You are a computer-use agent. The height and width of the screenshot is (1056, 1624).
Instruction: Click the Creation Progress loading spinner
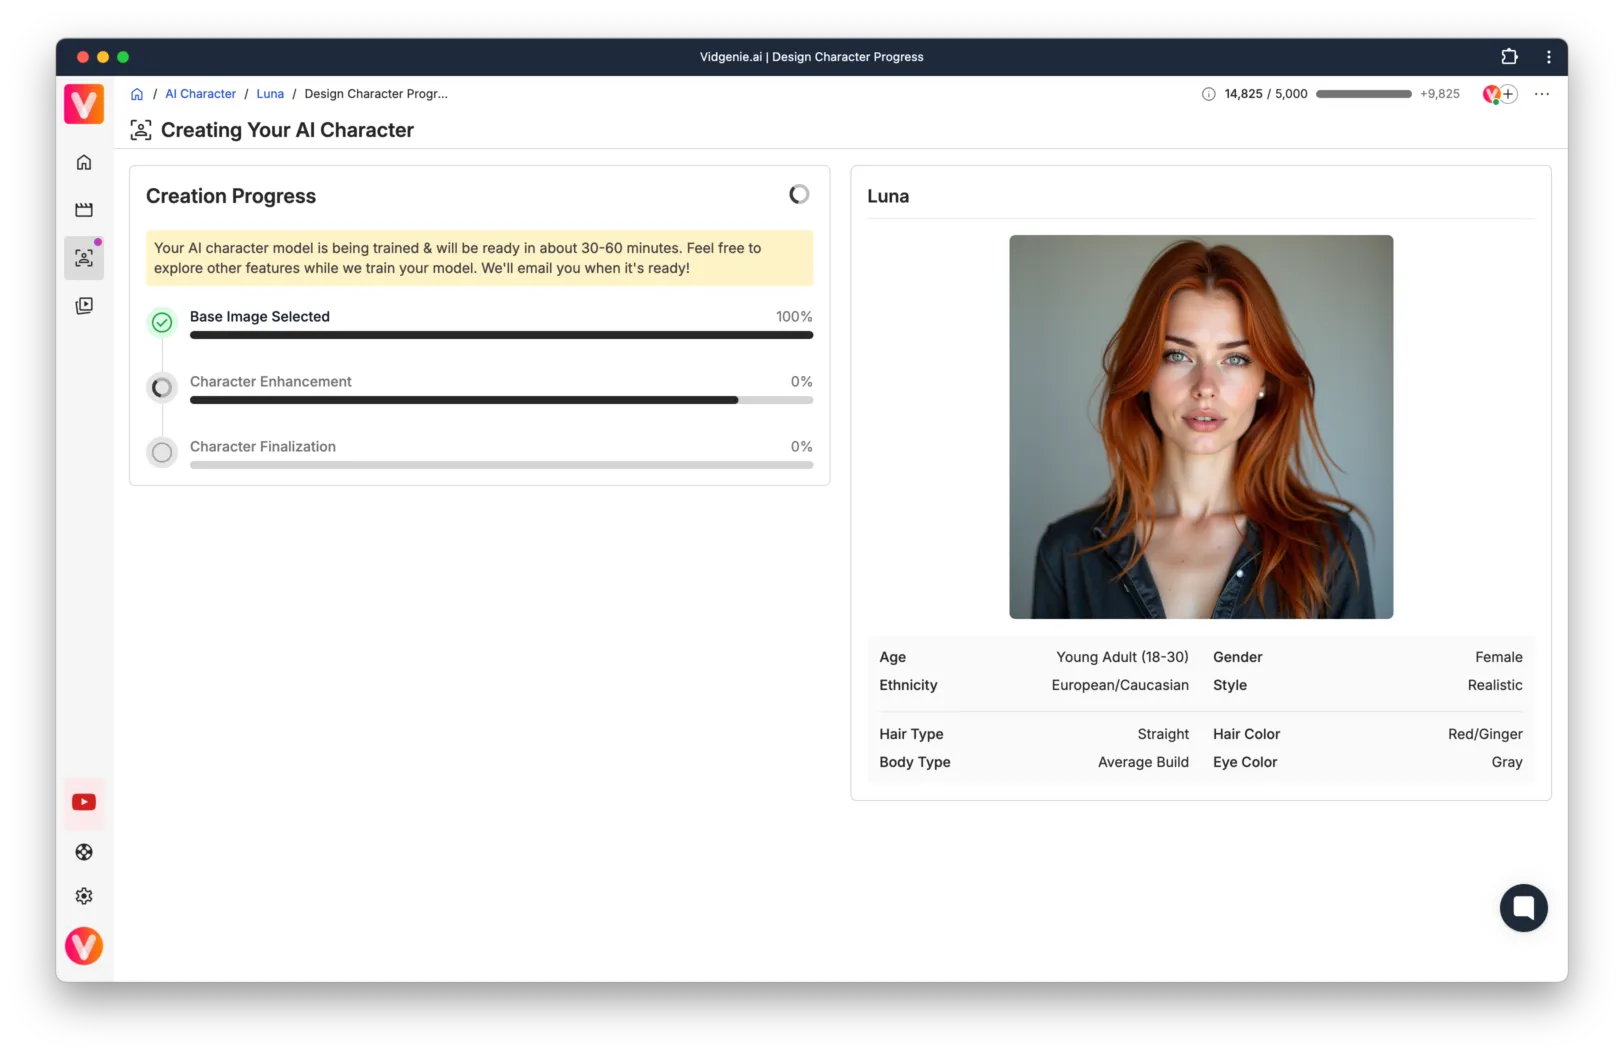(x=799, y=194)
